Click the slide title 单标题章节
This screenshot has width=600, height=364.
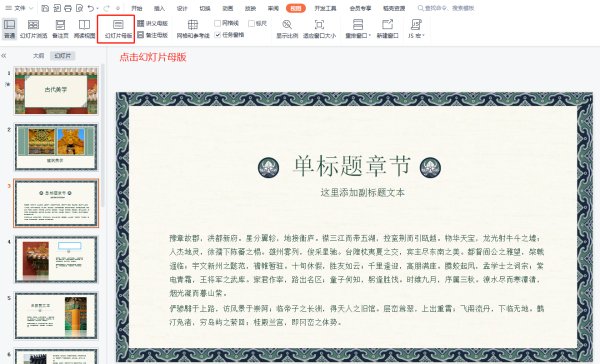click(x=351, y=167)
